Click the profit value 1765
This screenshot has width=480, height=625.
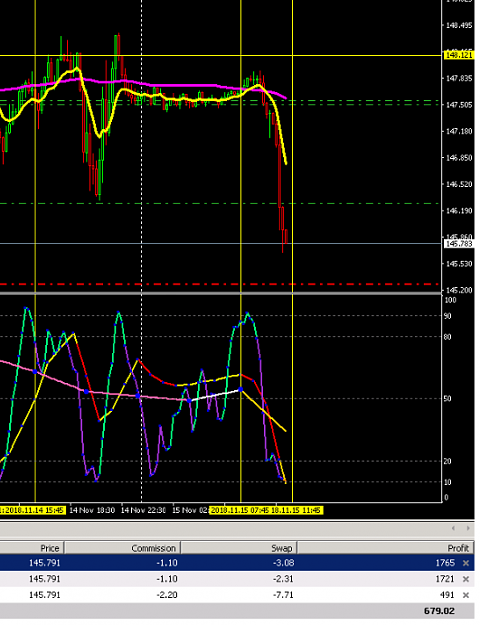click(445, 563)
